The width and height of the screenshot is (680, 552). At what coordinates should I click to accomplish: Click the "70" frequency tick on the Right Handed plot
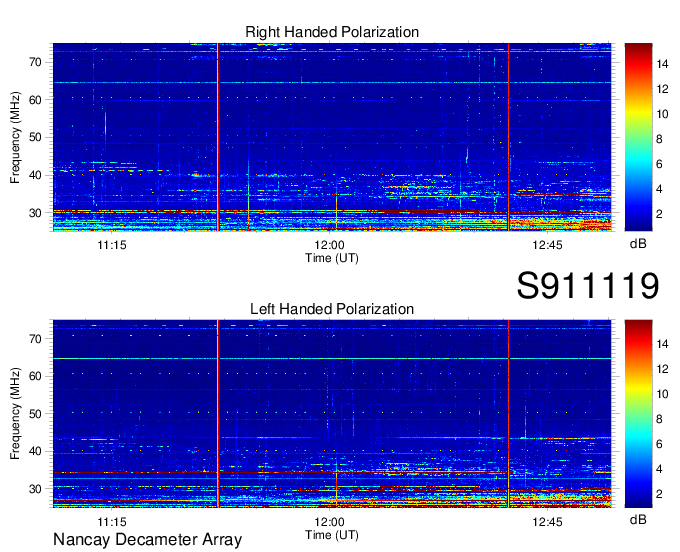click(36, 62)
